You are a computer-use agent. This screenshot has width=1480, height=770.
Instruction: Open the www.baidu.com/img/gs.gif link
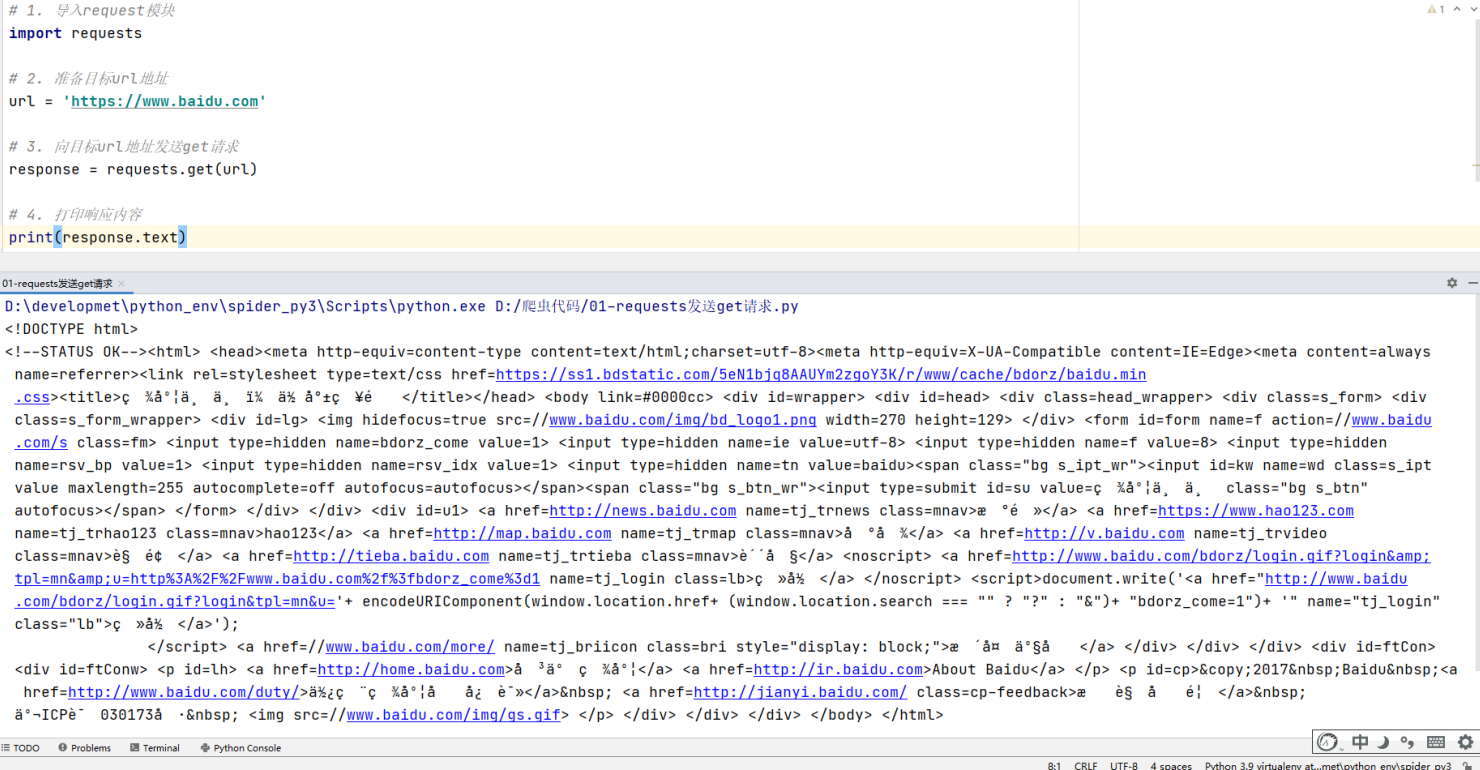tap(453, 715)
